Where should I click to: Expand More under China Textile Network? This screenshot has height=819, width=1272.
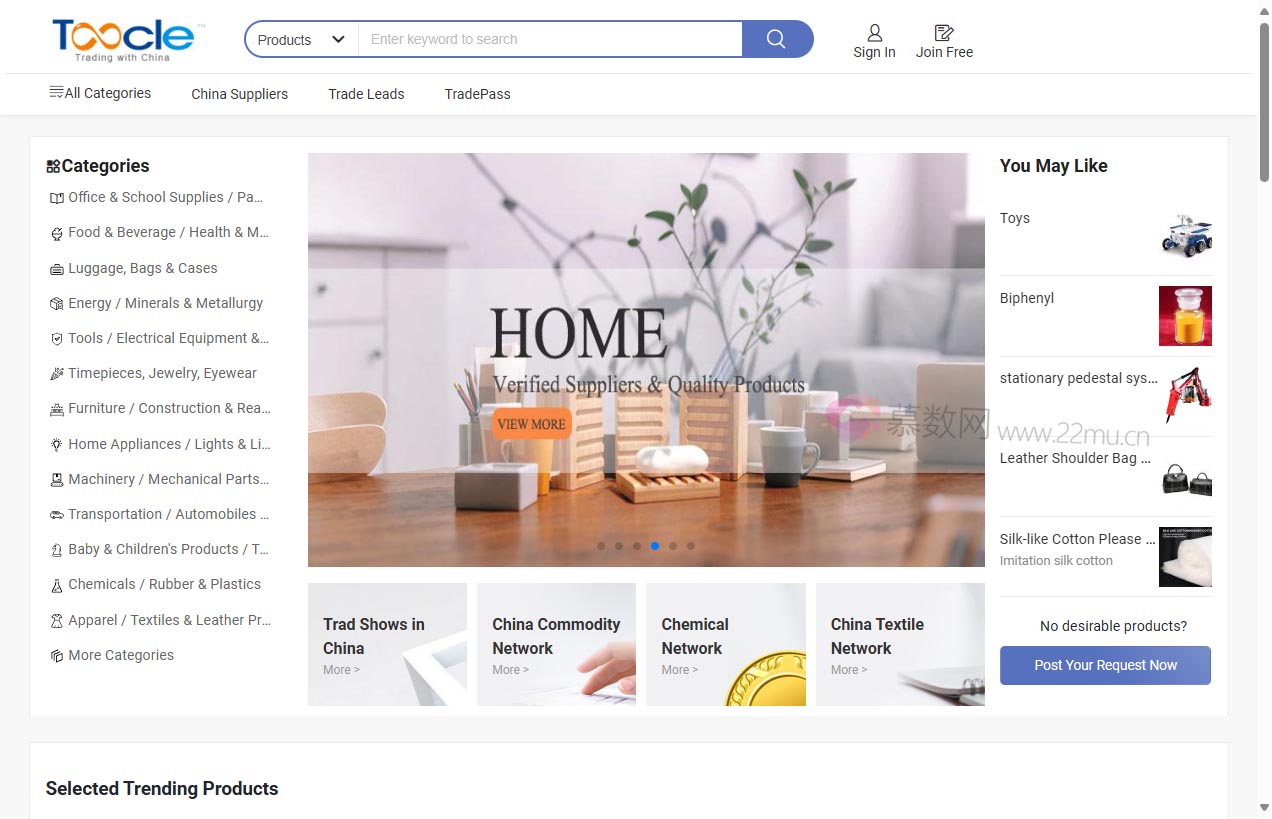(x=848, y=670)
